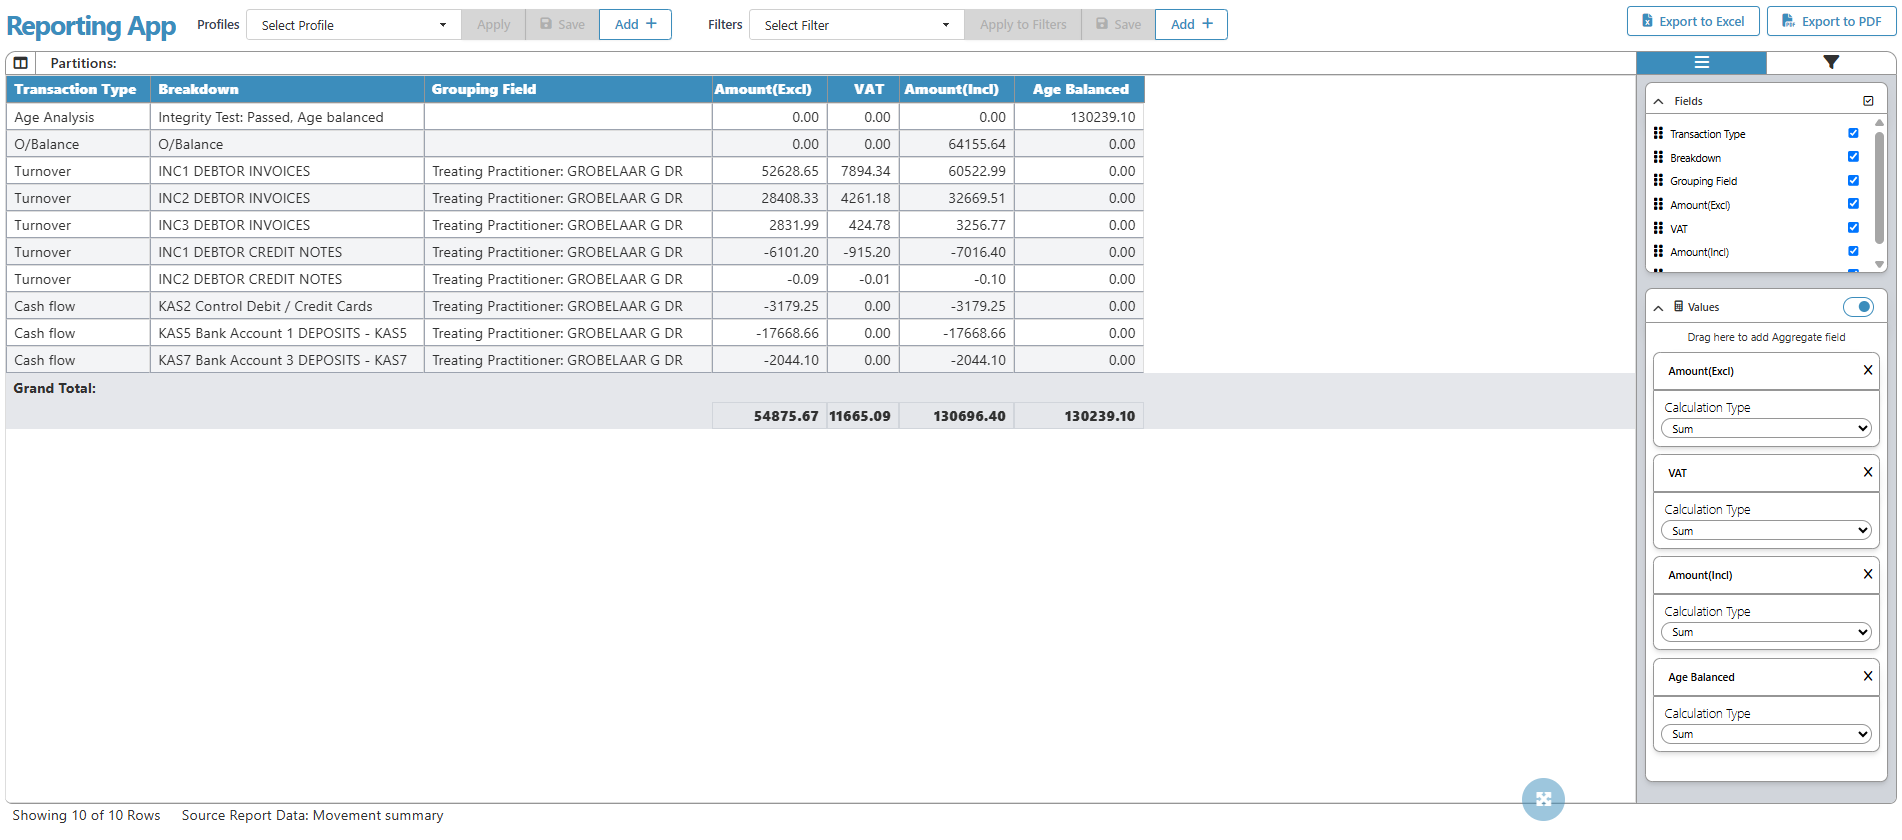Click the Export to PDF button

[x=1831, y=21]
